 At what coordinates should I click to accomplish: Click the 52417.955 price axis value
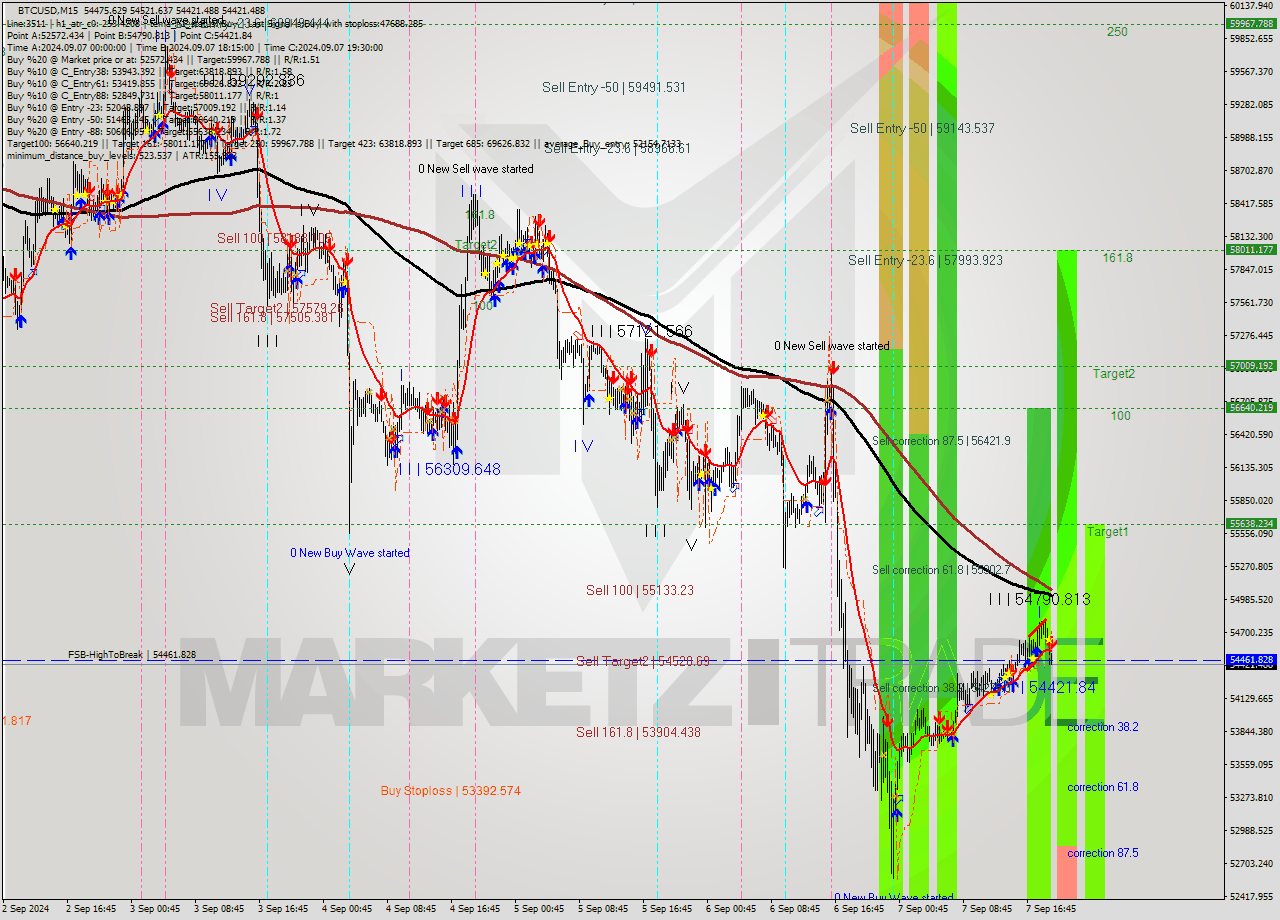[x=1251, y=897]
